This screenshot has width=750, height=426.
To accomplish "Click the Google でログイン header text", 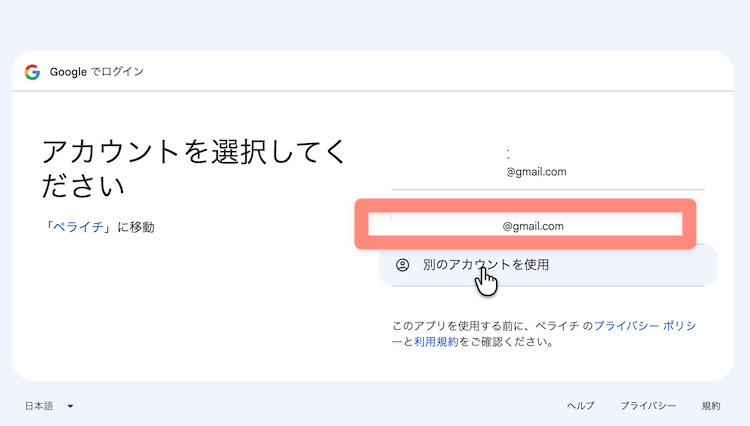I will (x=97, y=72).
